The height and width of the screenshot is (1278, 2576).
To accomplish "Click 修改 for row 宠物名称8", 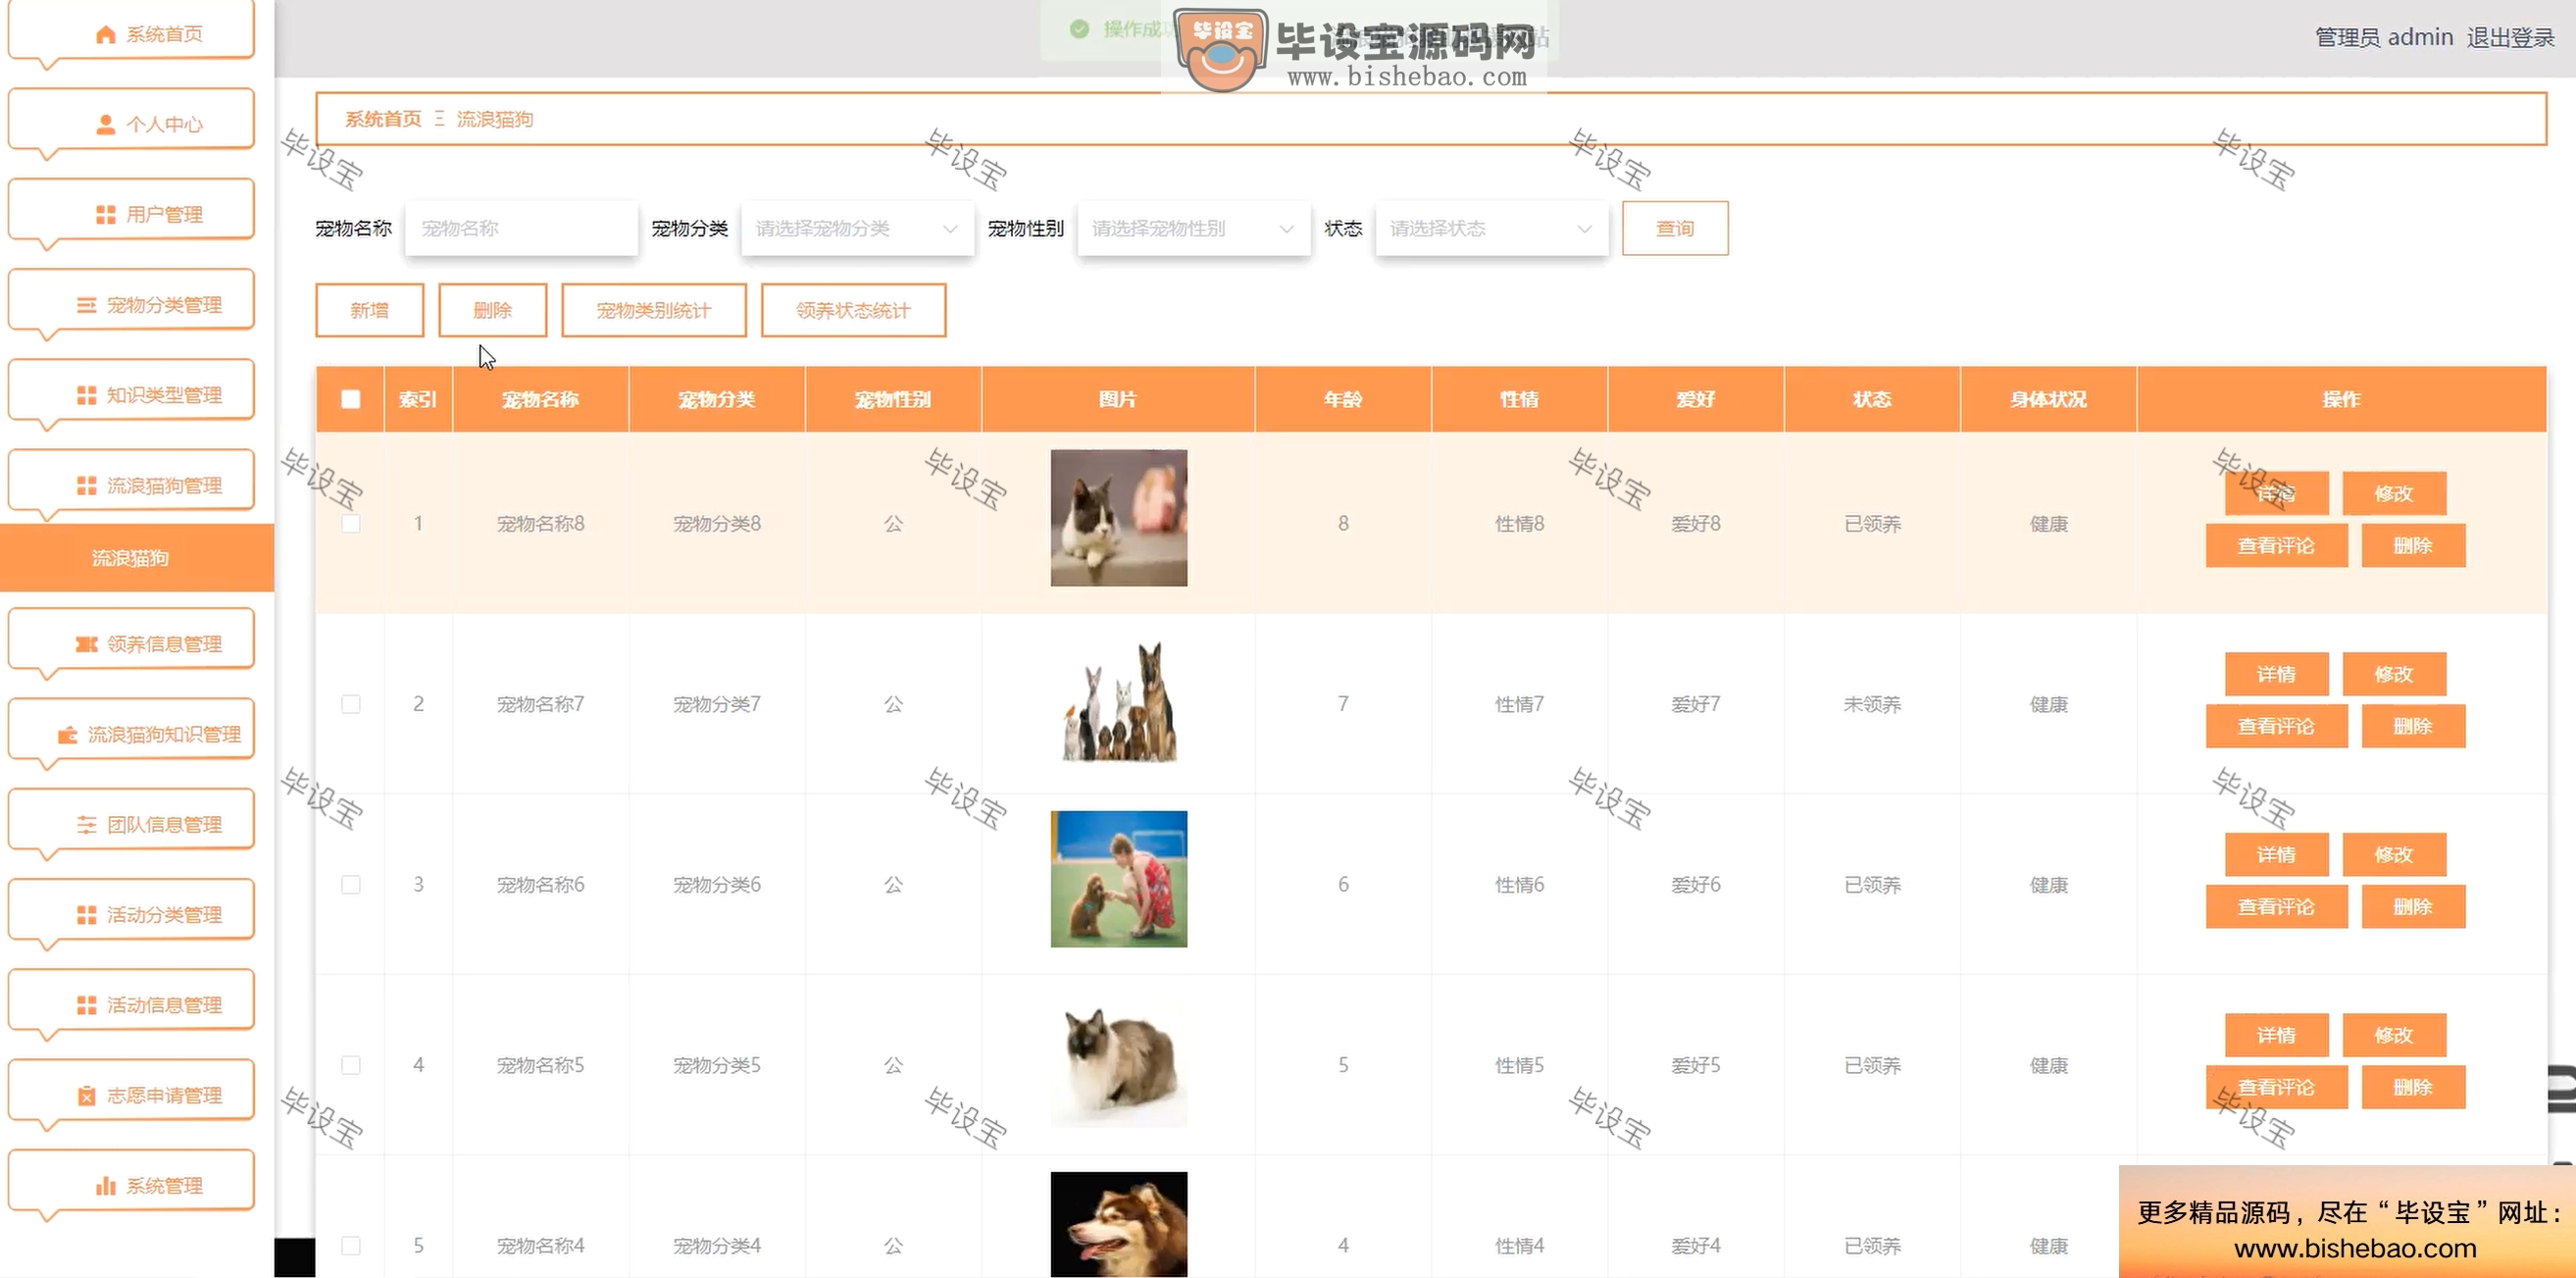I will point(2394,493).
